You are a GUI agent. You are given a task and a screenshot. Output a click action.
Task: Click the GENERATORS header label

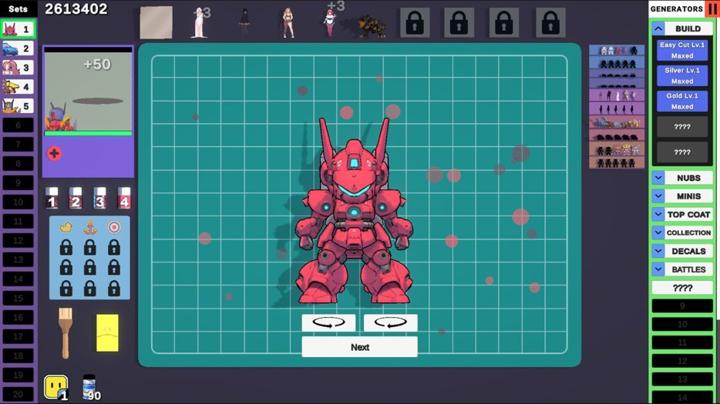tap(676, 9)
